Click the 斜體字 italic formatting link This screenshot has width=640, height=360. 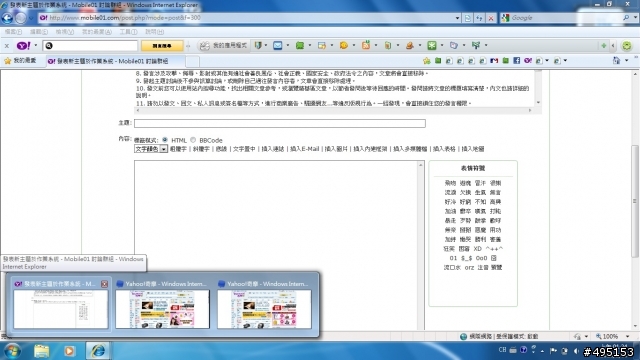(201, 149)
